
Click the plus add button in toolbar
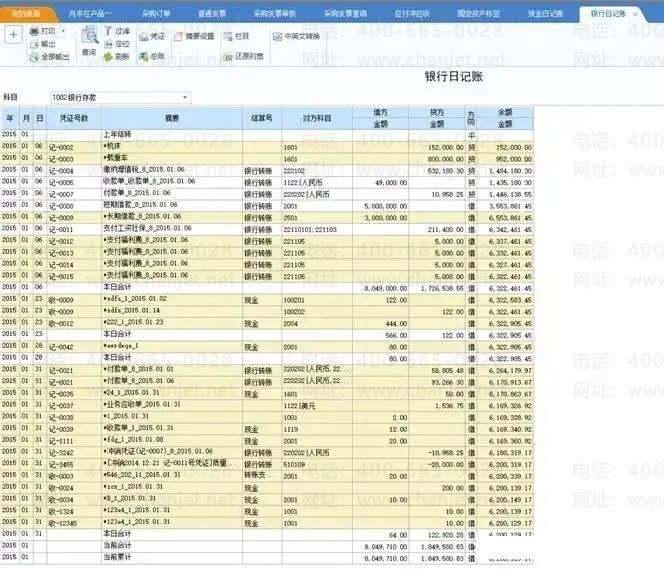point(13,35)
